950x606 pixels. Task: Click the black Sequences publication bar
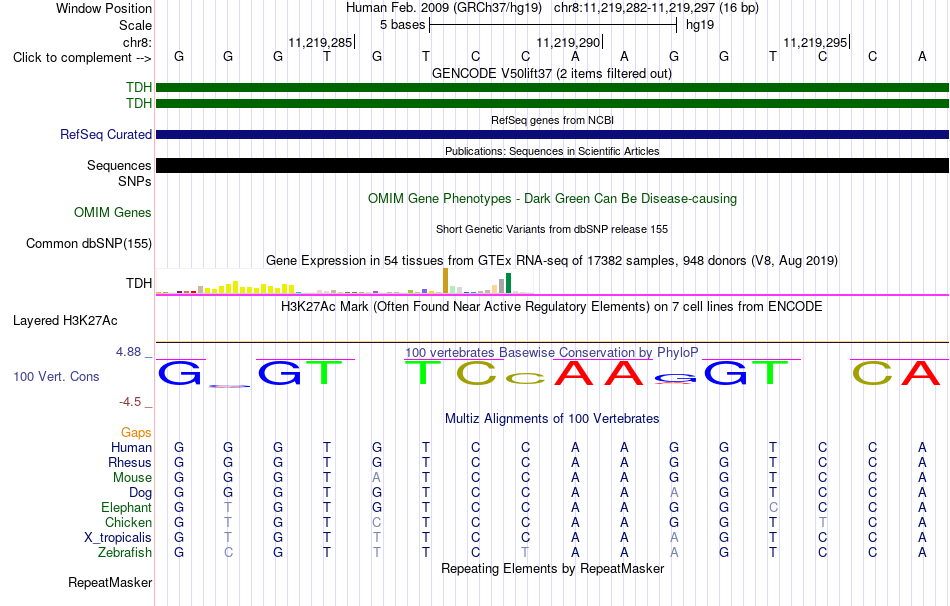pos(552,165)
